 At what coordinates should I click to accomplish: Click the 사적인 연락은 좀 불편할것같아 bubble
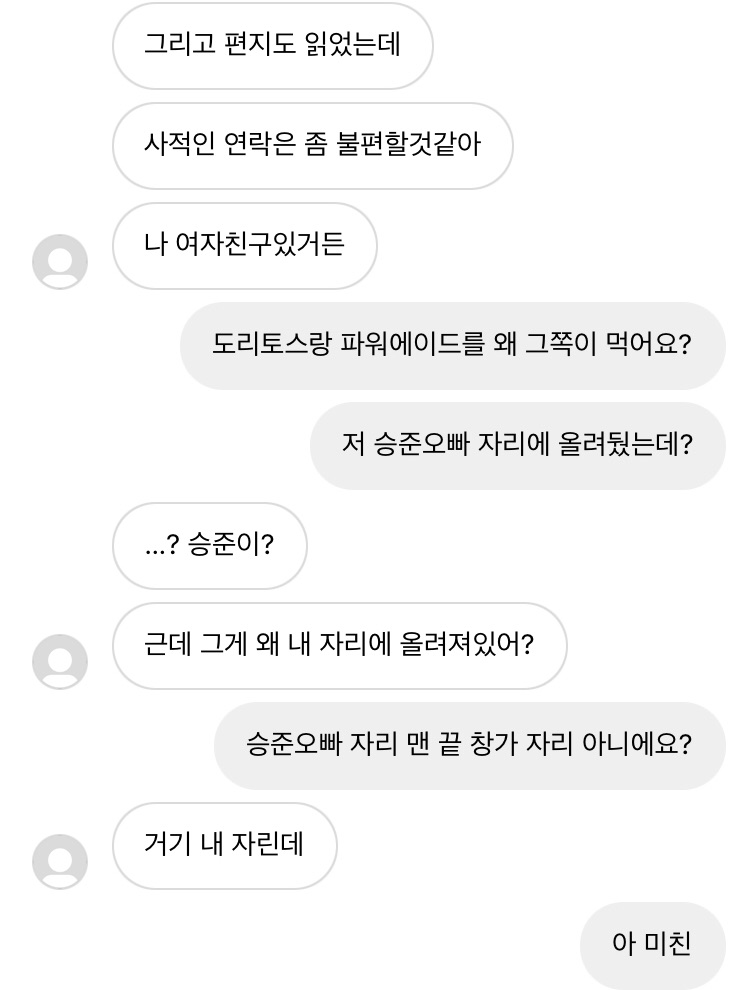(x=312, y=146)
